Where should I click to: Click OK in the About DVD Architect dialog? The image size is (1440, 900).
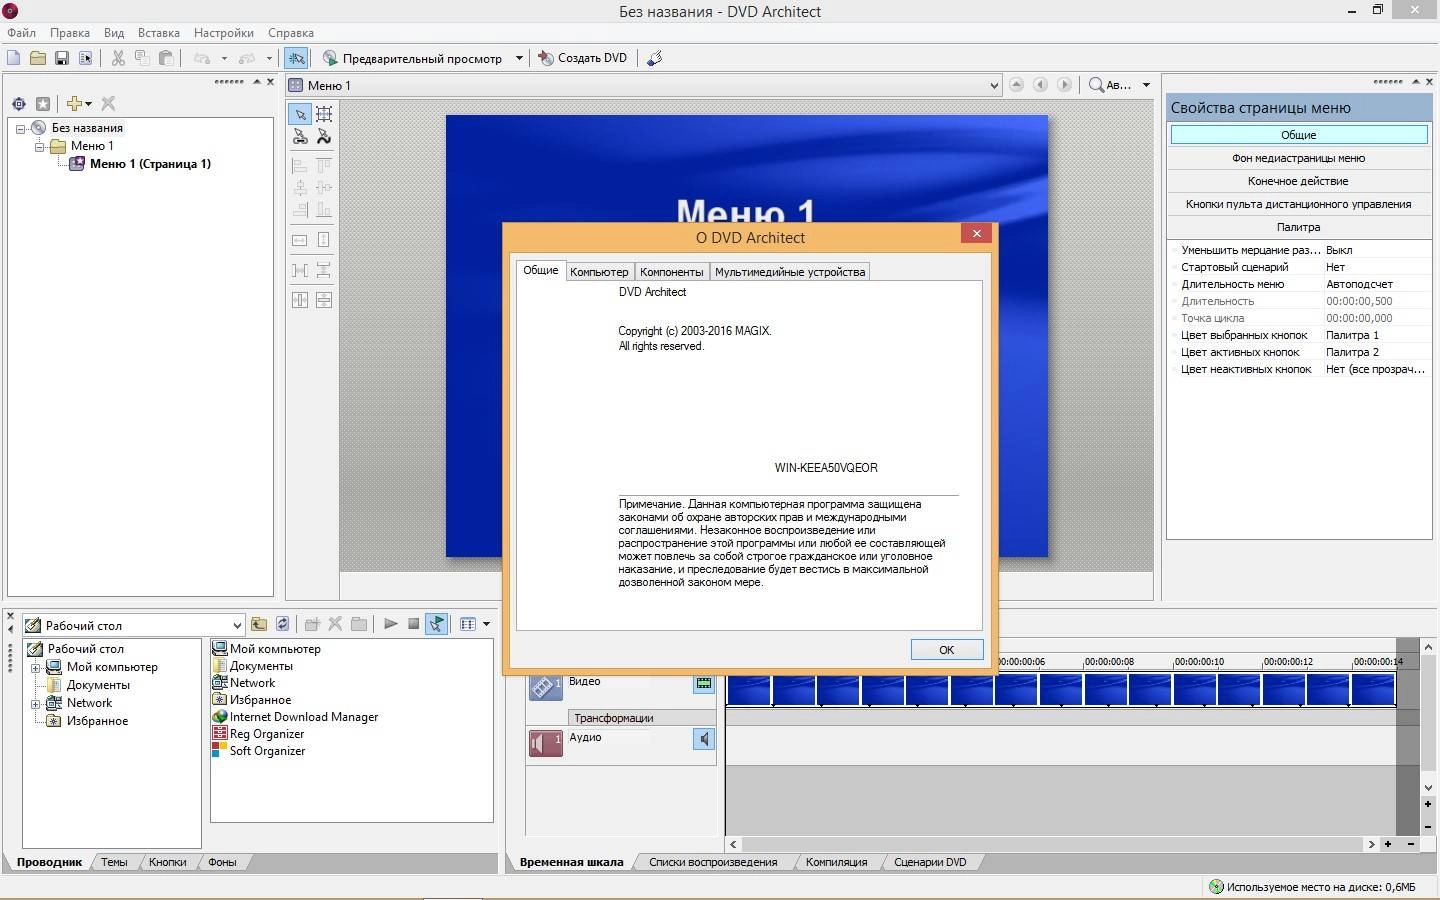coord(947,650)
